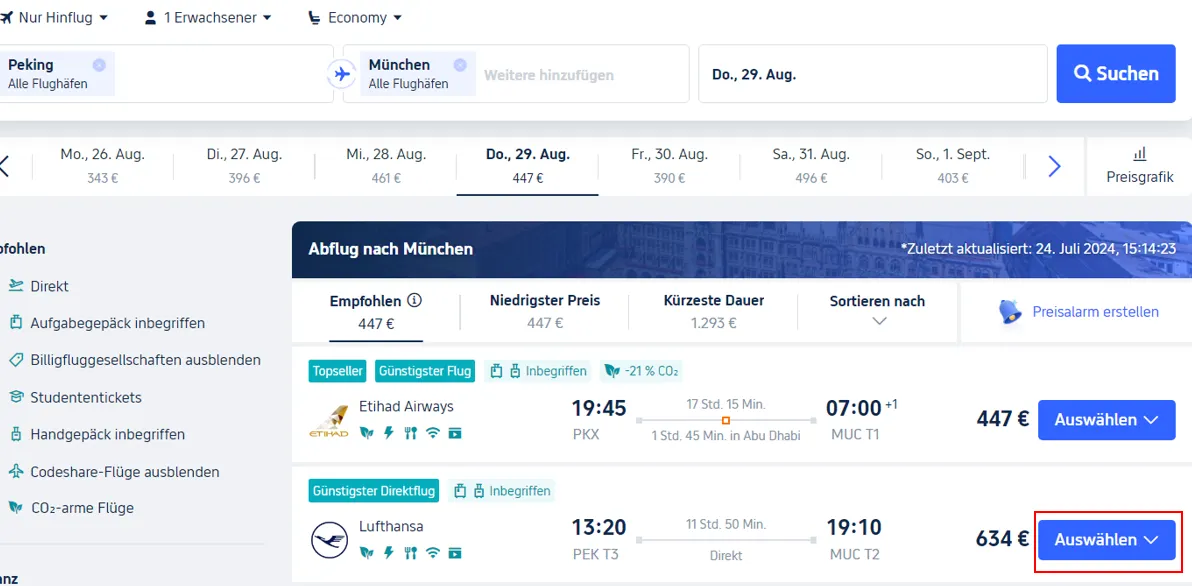1192x586 pixels.
Task: Open the Nur Hinflug trip type dropdown
Action: (55, 17)
